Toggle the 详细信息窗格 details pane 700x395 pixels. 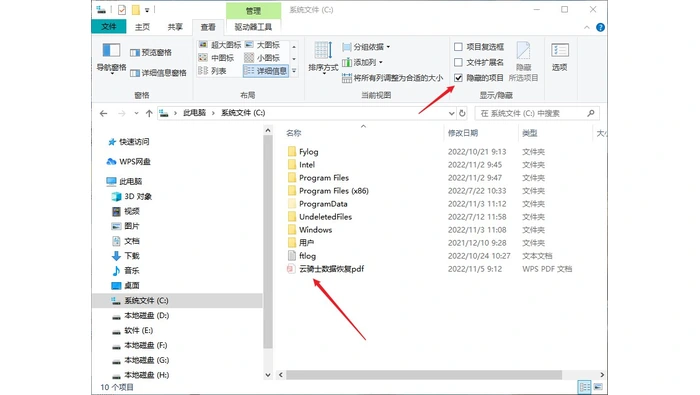(158, 73)
